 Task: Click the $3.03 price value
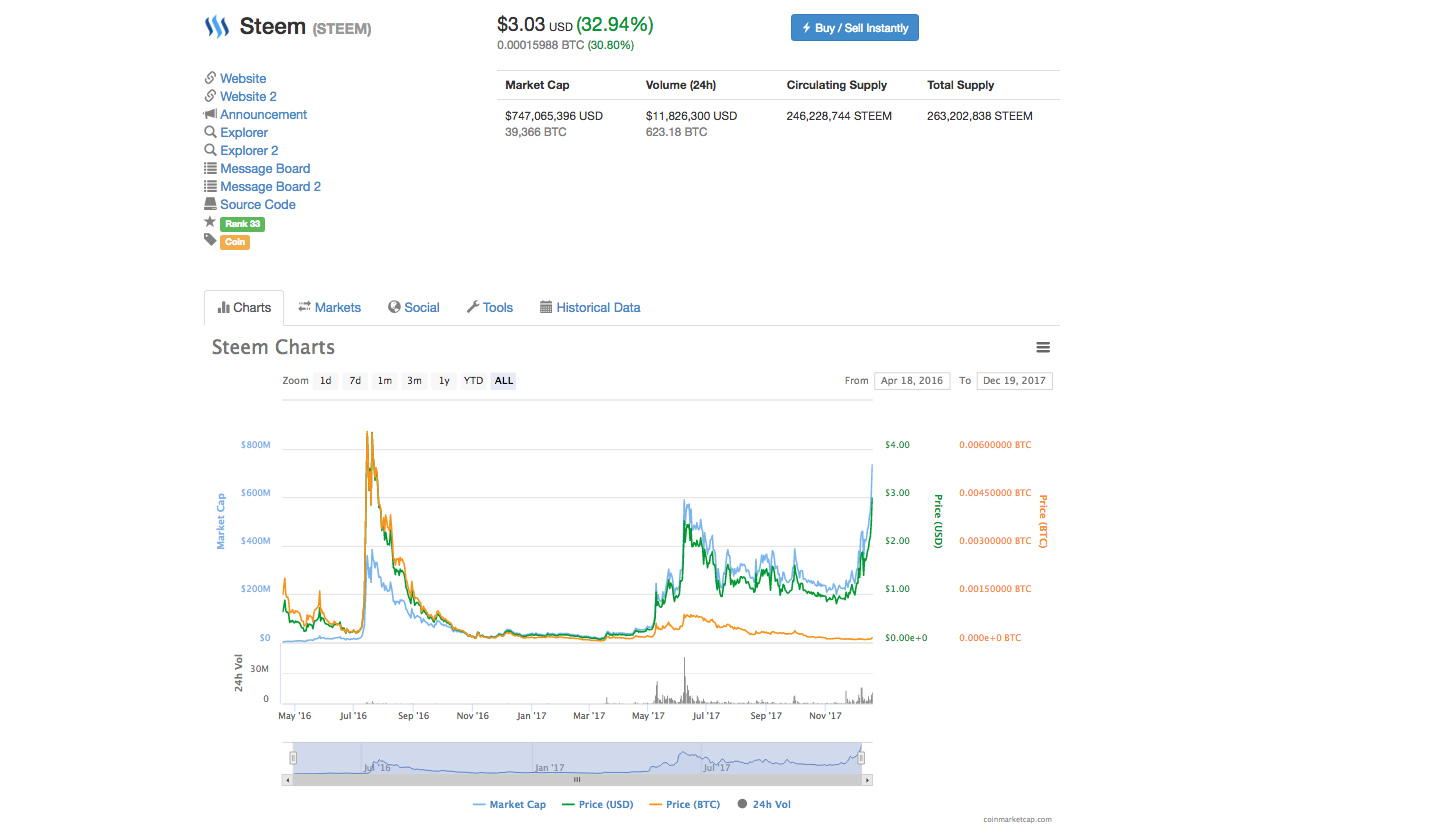click(521, 24)
